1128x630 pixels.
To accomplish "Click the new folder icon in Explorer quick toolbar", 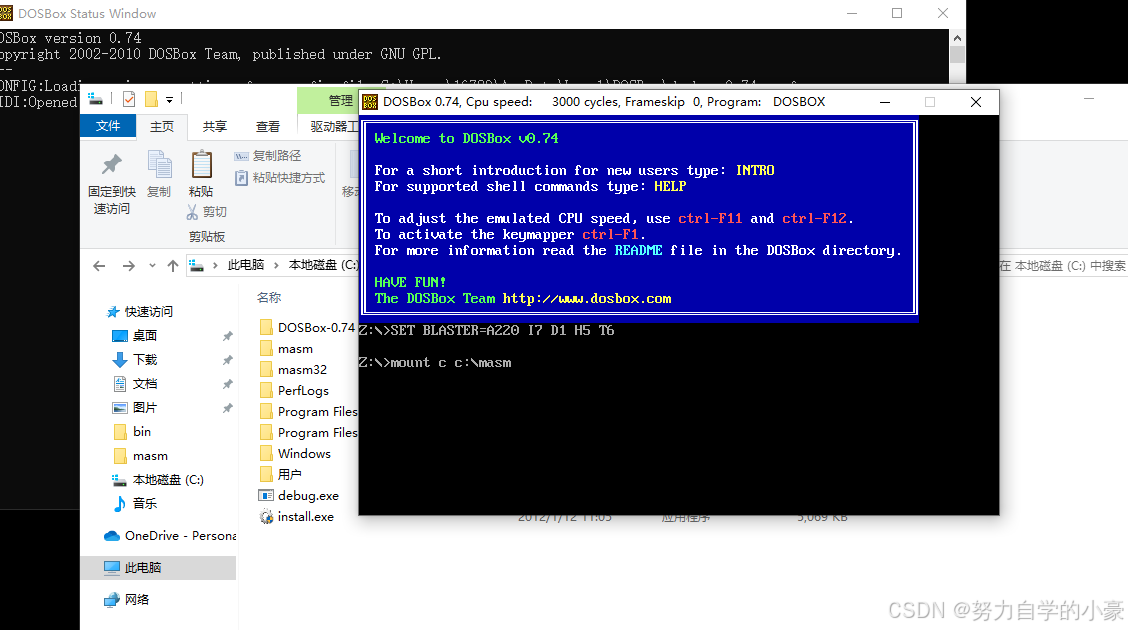I will coord(151,99).
